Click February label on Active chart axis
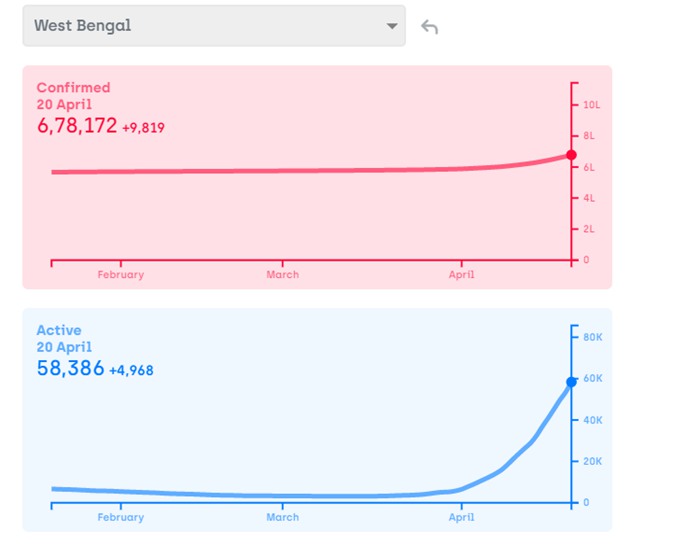 click(120, 518)
